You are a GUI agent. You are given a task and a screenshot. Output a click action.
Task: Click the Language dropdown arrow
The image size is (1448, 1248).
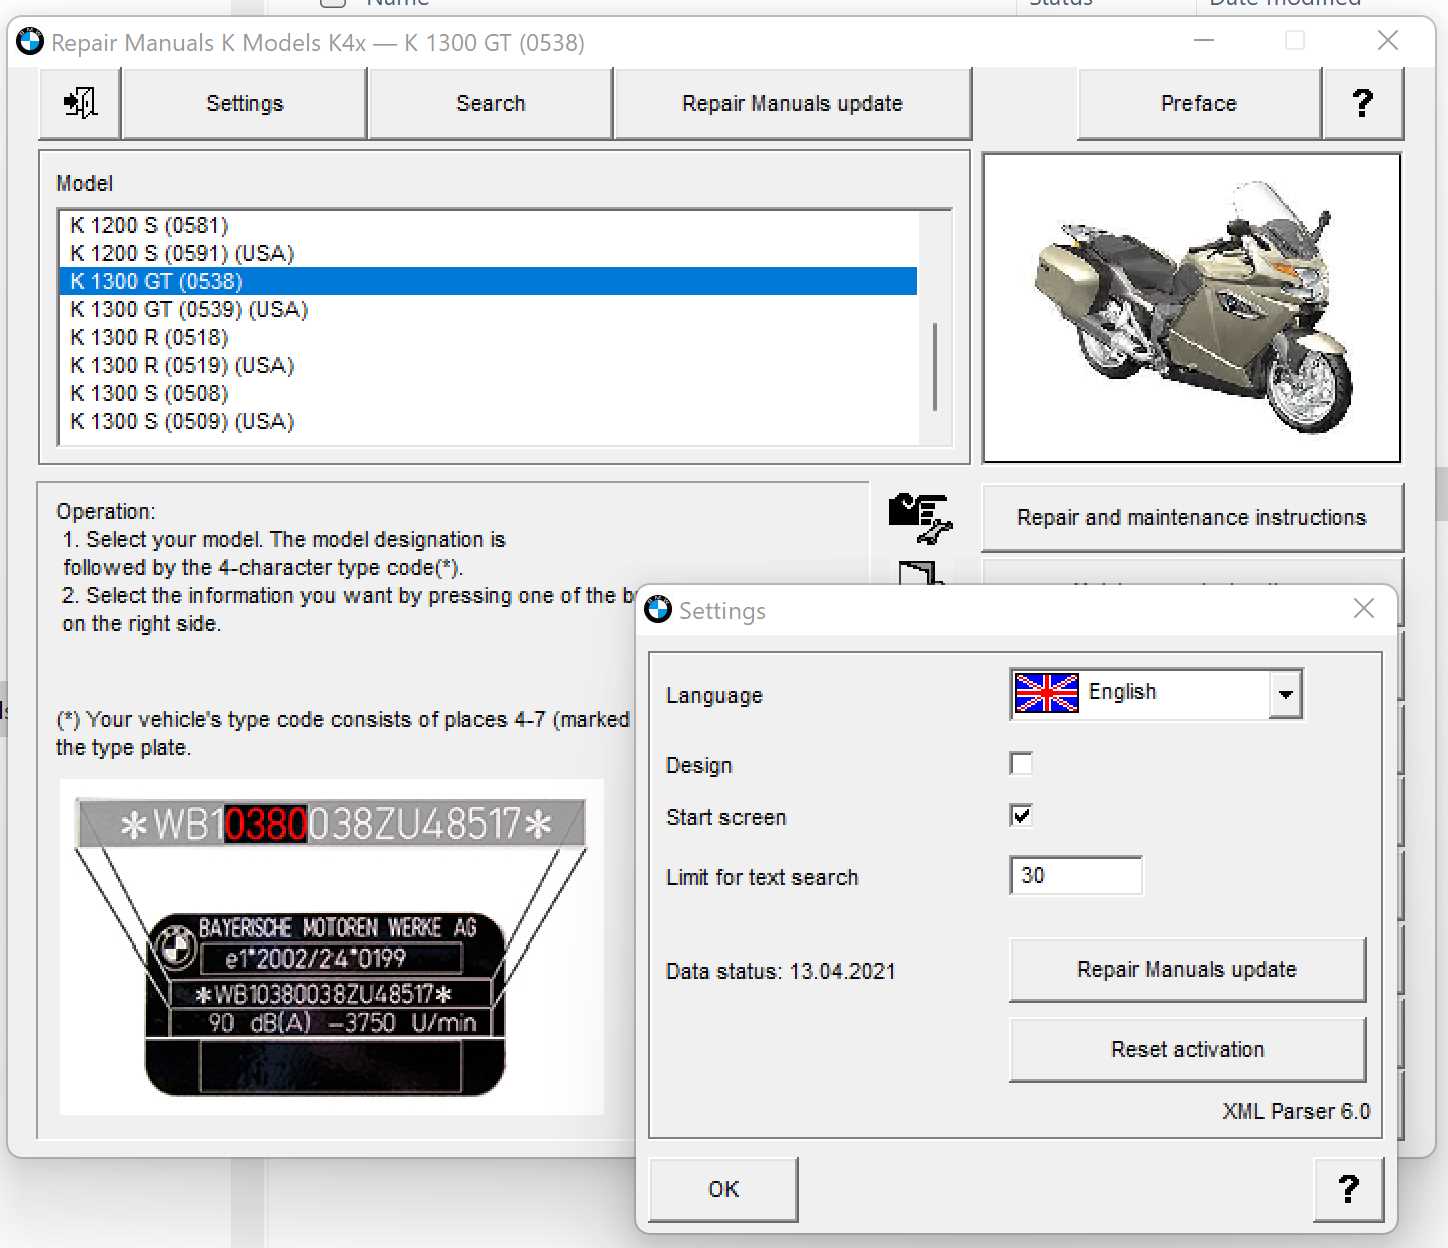pos(1285,694)
